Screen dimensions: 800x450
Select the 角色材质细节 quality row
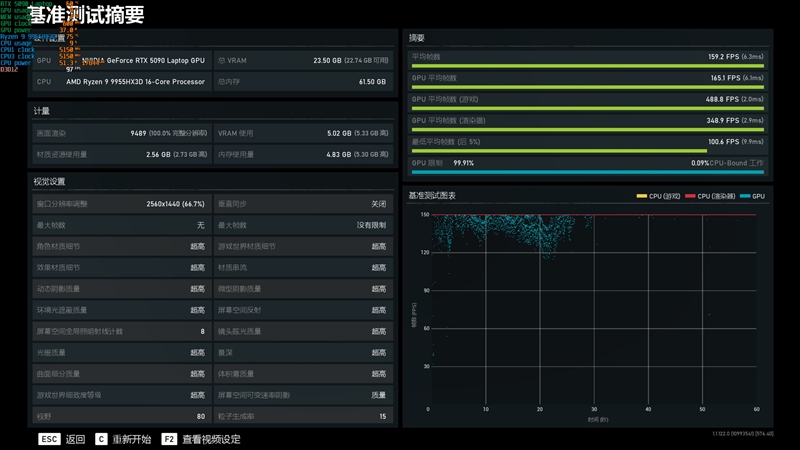pos(120,246)
